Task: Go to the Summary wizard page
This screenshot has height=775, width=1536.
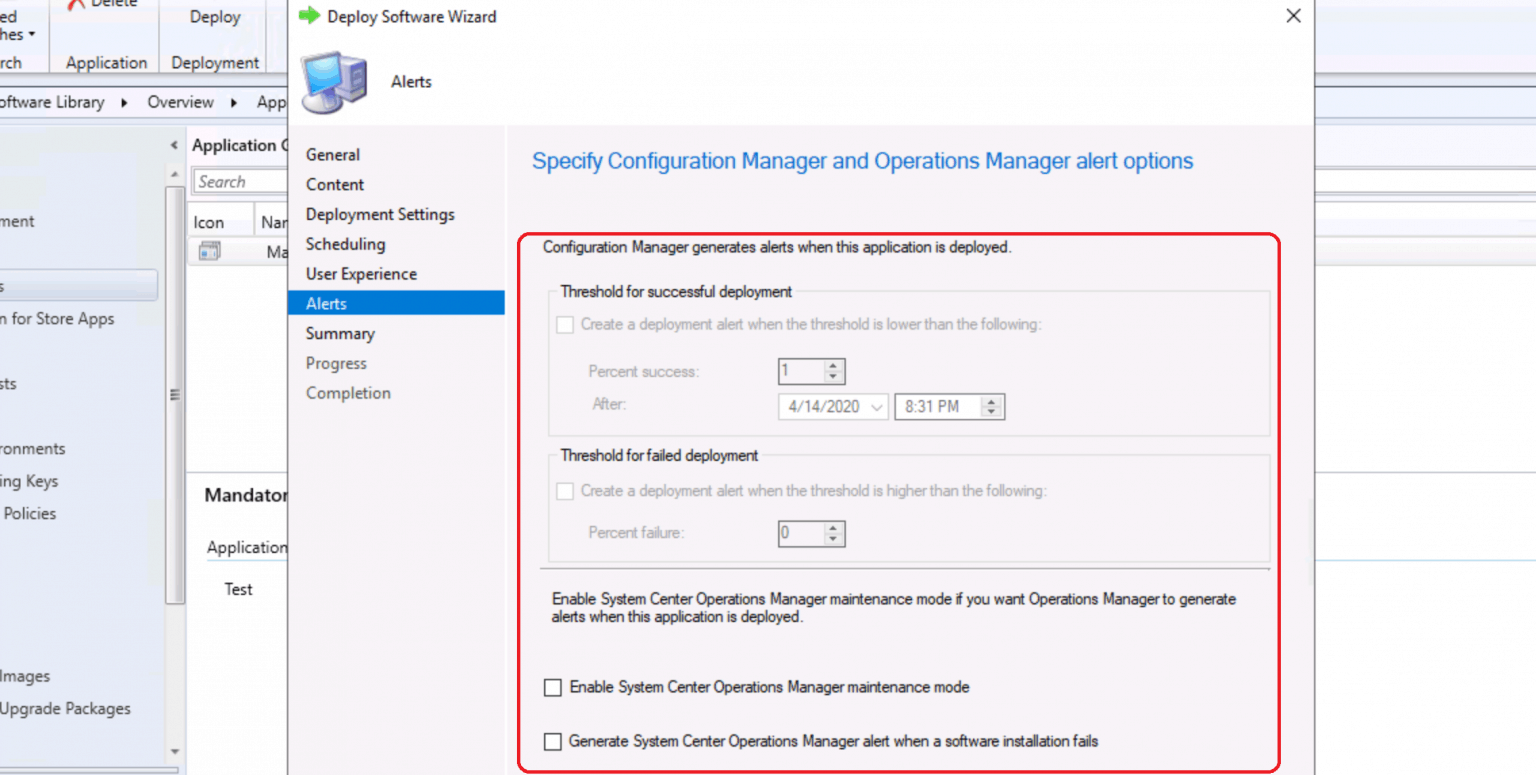Action: (340, 333)
